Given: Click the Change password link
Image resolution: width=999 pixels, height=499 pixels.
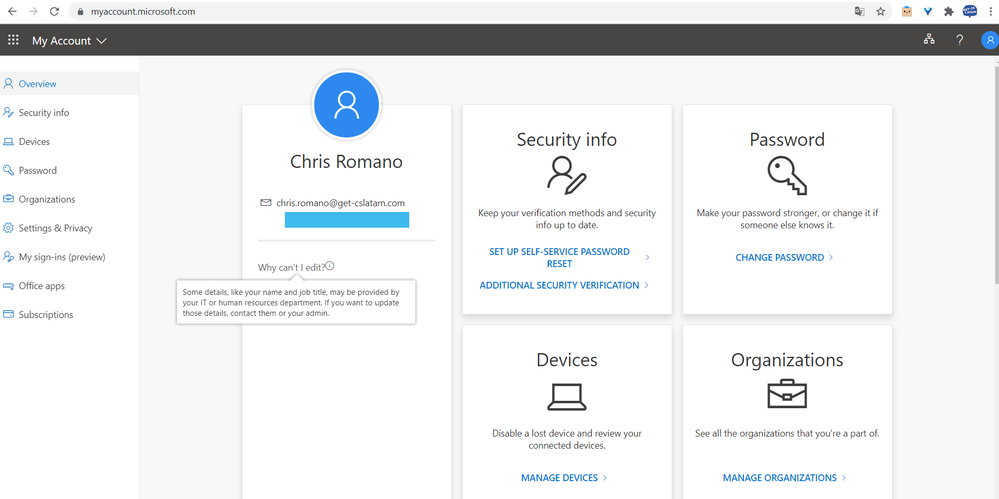Looking at the screenshot, I should (779, 257).
